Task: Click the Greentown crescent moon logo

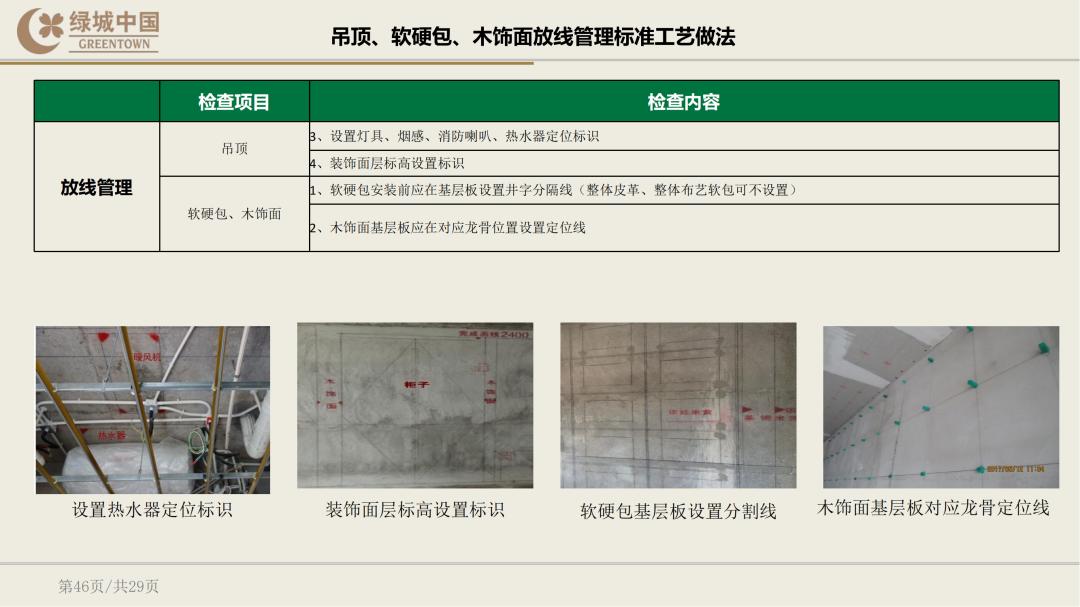Action: point(33,27)
